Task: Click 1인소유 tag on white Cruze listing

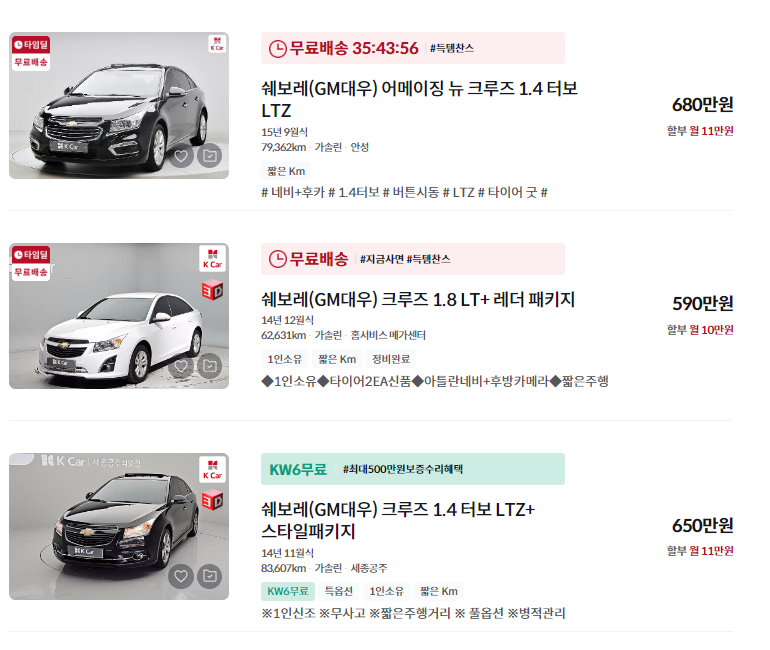Action: pos(284,359)
